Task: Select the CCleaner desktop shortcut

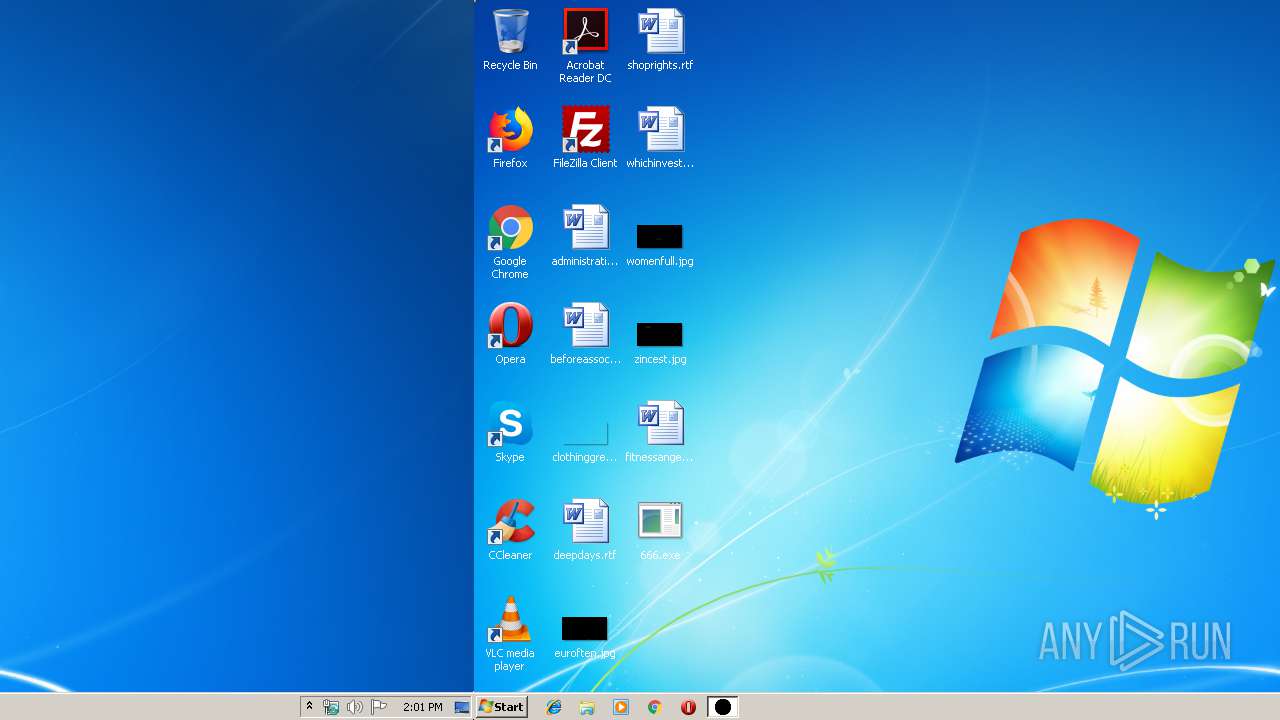Action: click(510, 530)
